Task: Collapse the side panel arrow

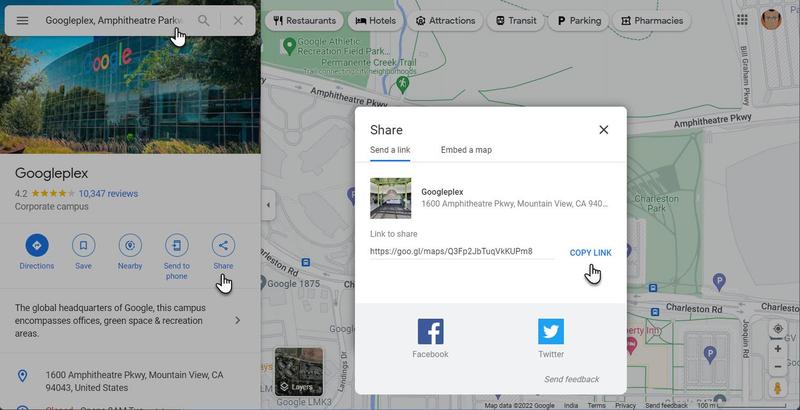Action: coord(268,205)
